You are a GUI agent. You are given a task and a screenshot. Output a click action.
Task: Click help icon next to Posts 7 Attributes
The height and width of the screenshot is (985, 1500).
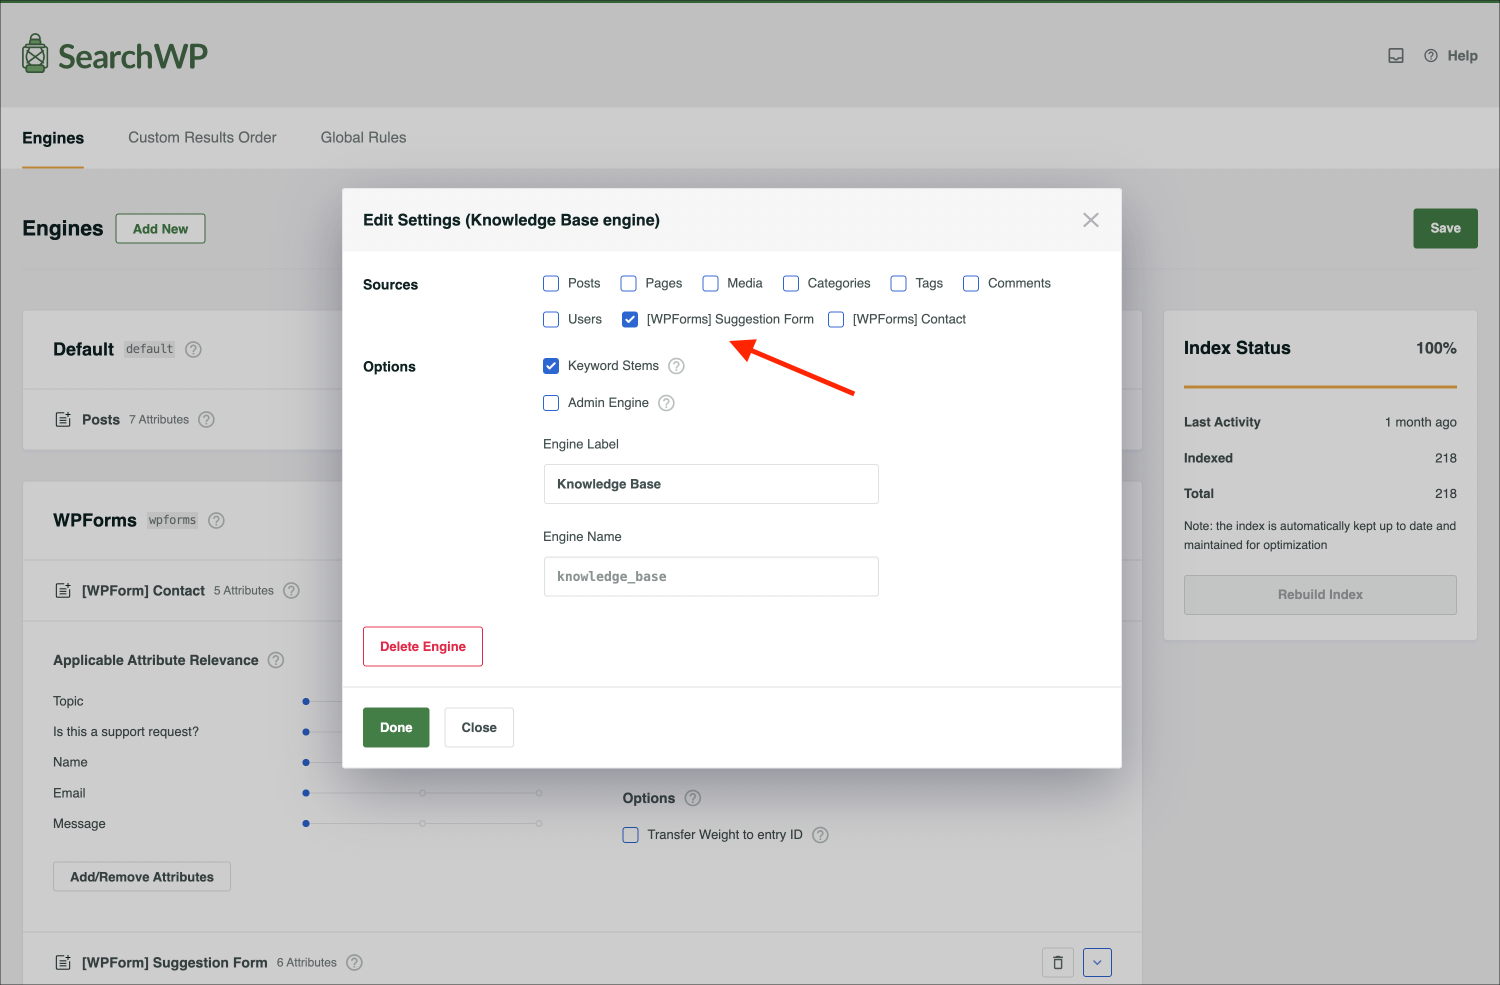(x=206, y=419)
